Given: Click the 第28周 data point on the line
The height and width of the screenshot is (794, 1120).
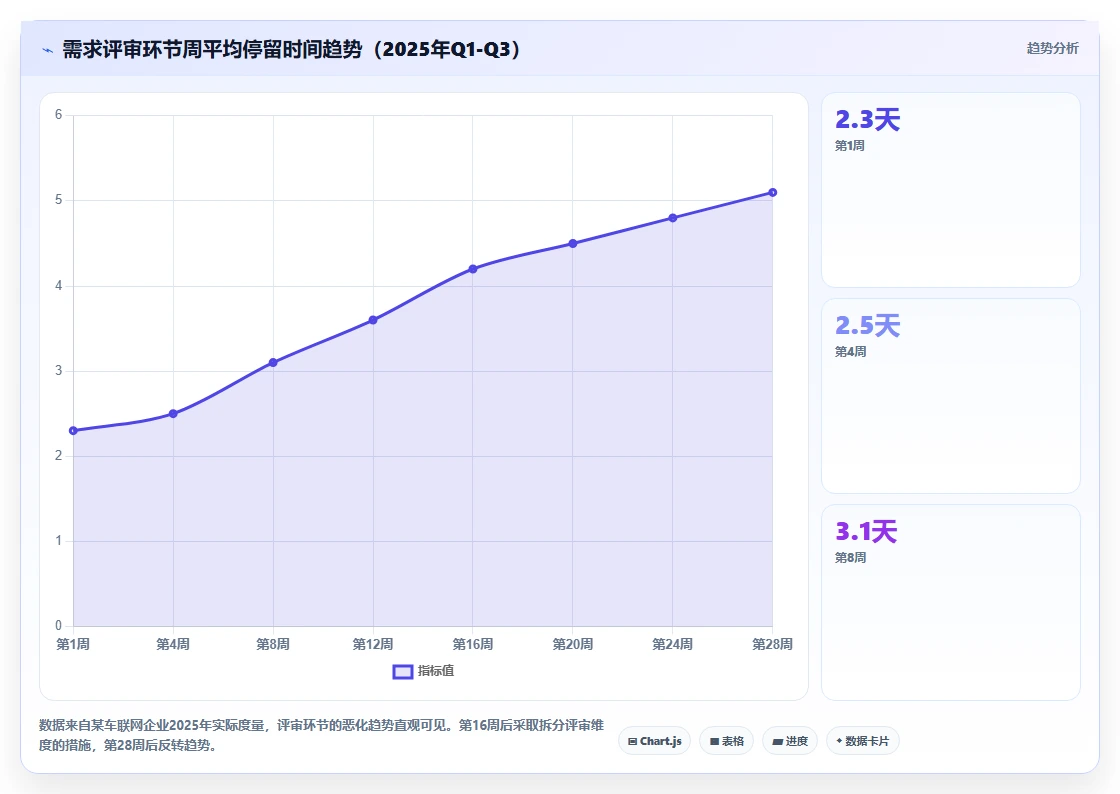Looking at the screenshot, I should tap(772, 192).
